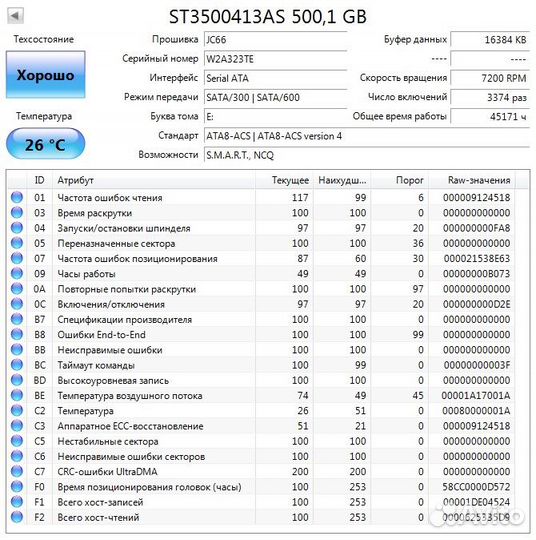
Task: Click status orb for F1 Всего хост-записей
Action: click(17, 502)
